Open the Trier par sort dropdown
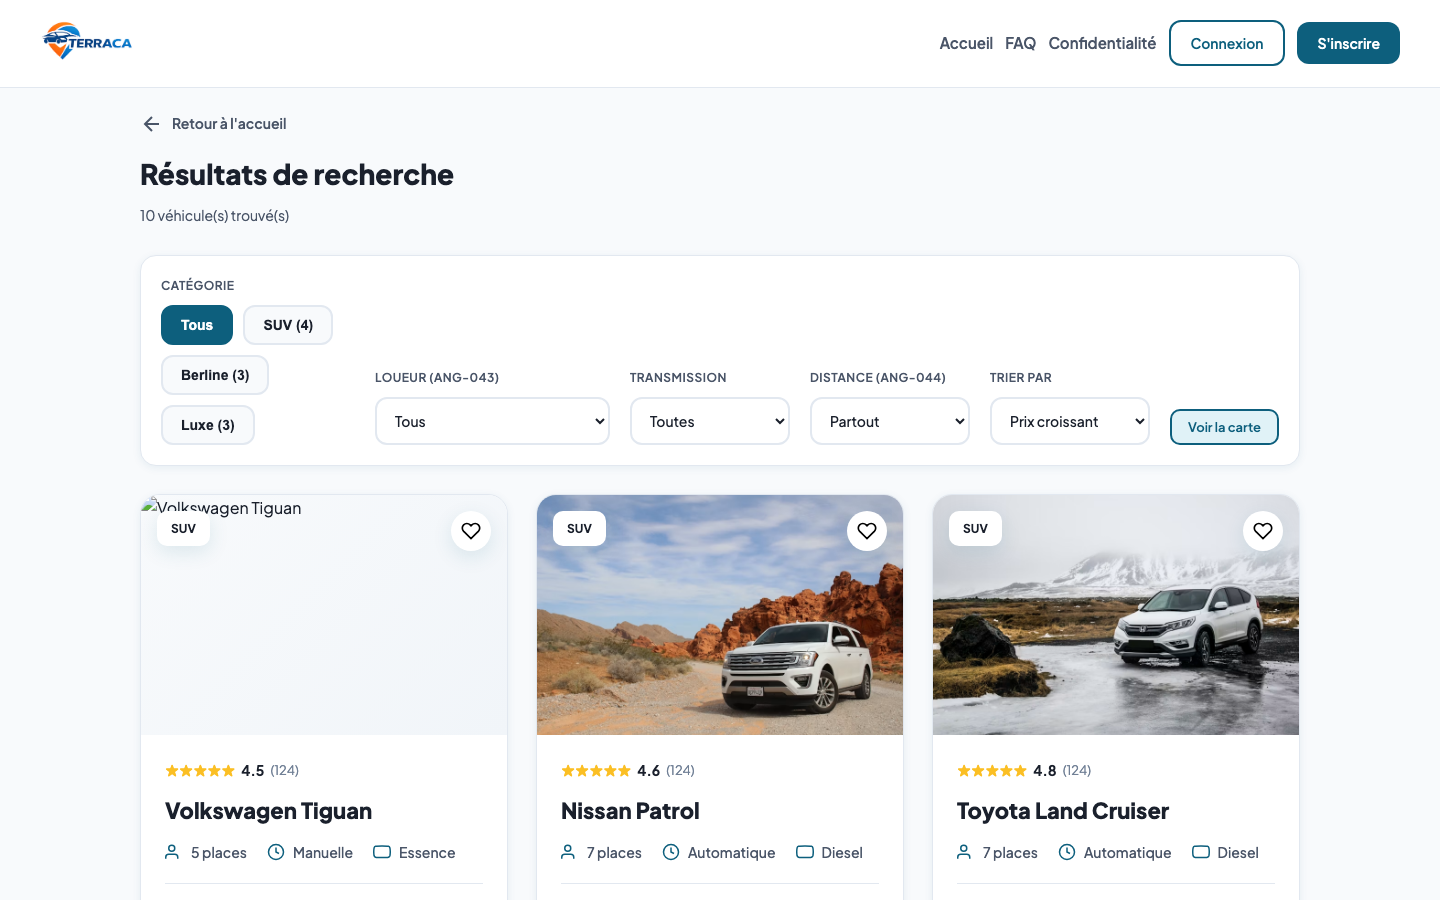 1070,421
